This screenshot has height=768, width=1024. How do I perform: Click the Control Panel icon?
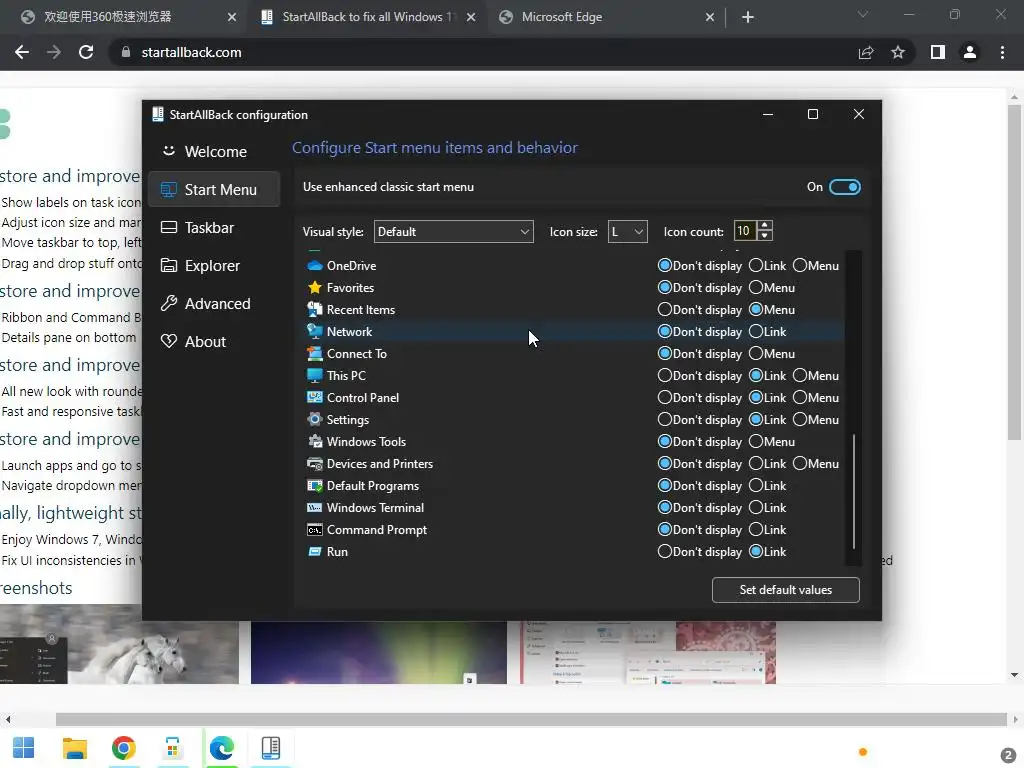coord(315,397)
